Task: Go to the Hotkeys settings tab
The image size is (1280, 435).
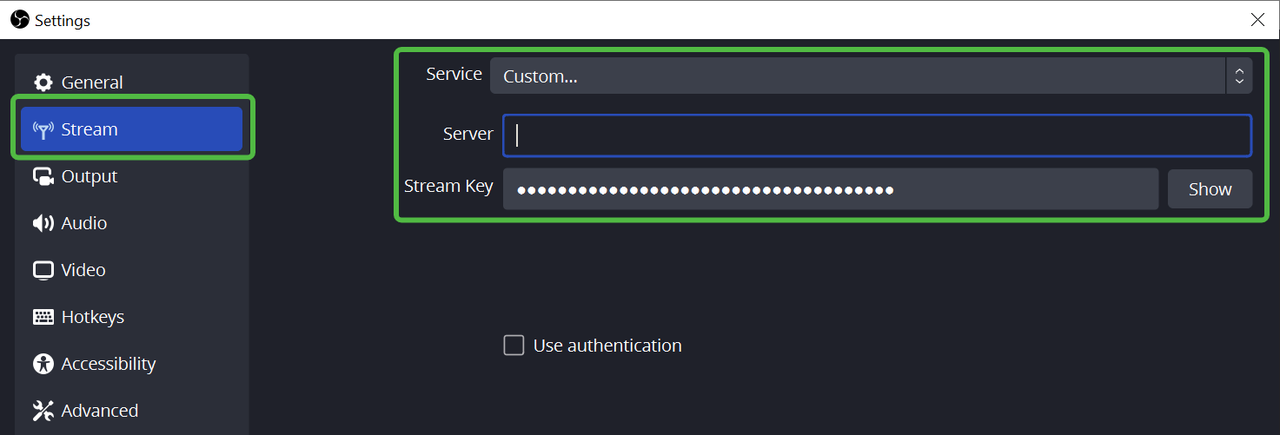Action: tap(92, 317)
